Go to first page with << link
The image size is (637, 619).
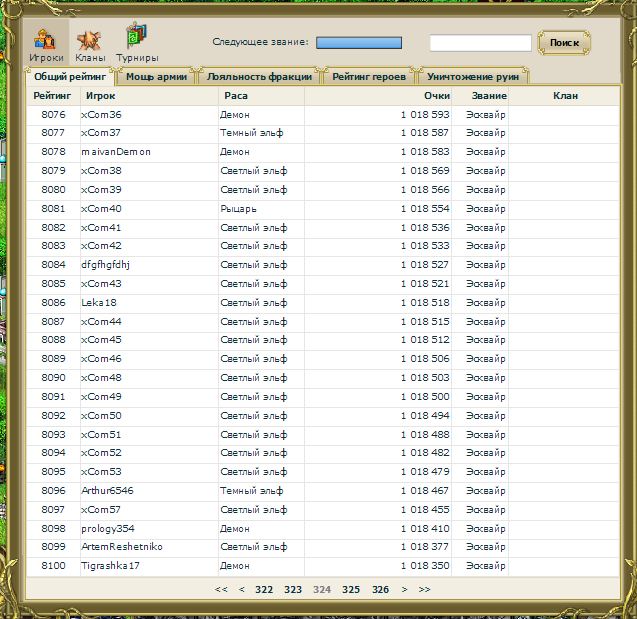coord(221,590)
